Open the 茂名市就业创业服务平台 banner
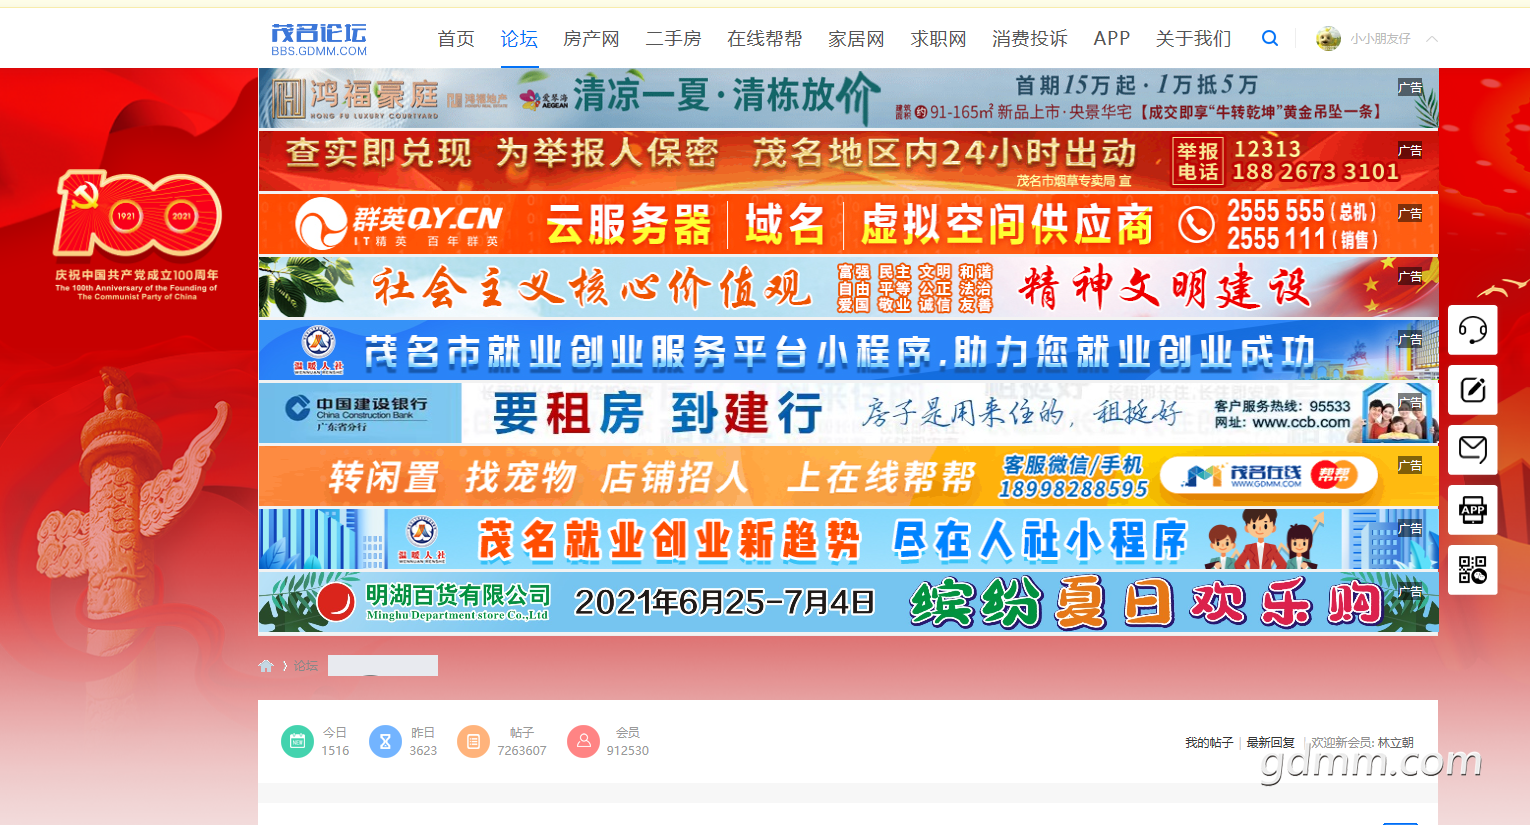Image resolution: width=1530 pixels, height=825 pixels. [848, 350]
